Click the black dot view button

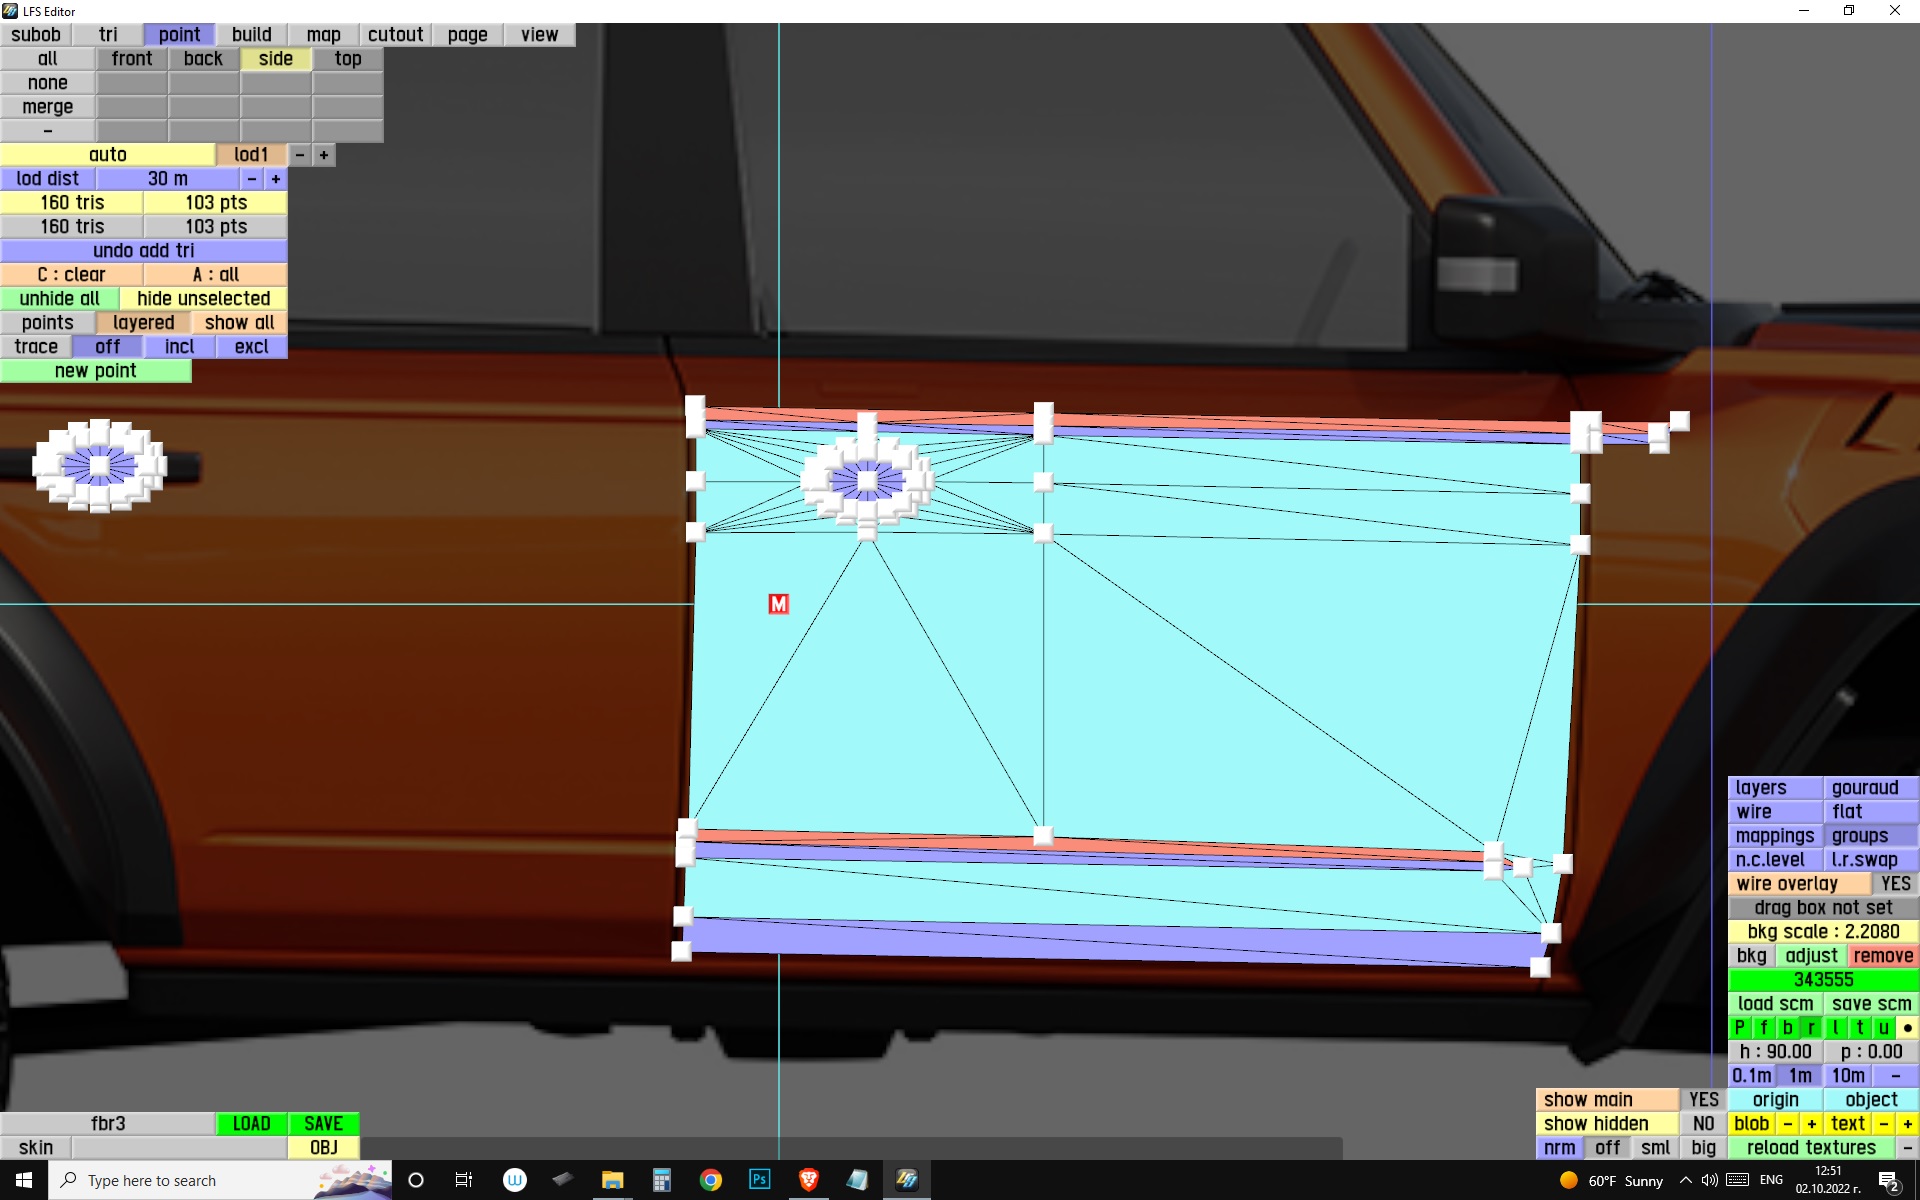(x=1907, y=1028)
